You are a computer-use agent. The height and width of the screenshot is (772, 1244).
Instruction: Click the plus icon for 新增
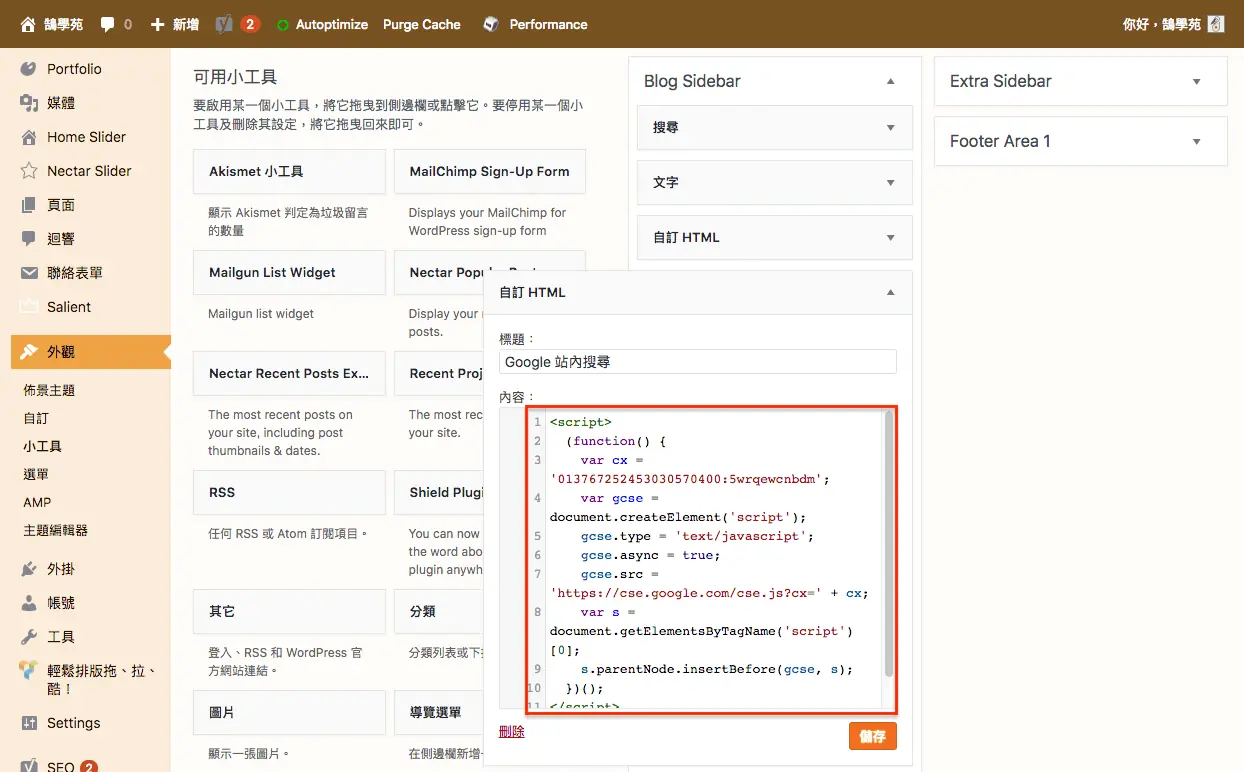157,24
